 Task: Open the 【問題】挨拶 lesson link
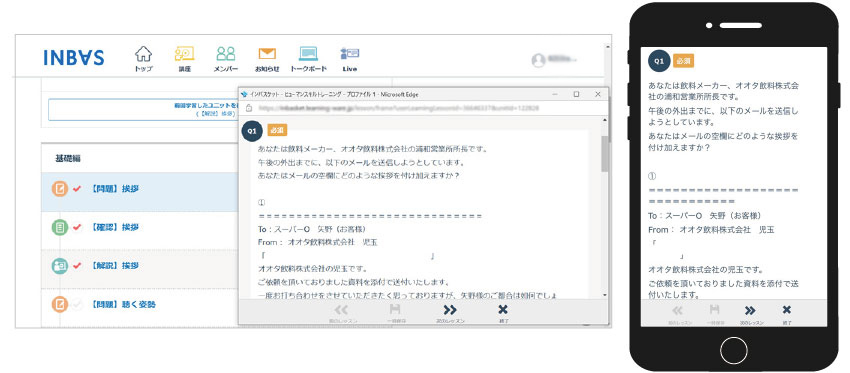pyautogui.click(x=114, y=189)
